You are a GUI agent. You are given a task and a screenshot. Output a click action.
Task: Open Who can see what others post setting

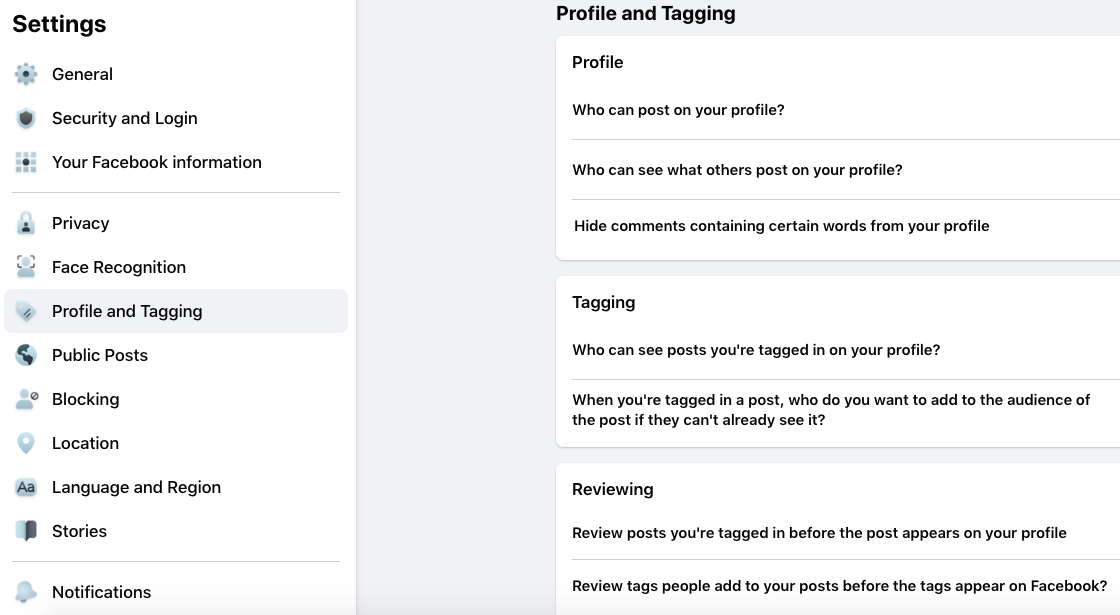pos(737,170)
